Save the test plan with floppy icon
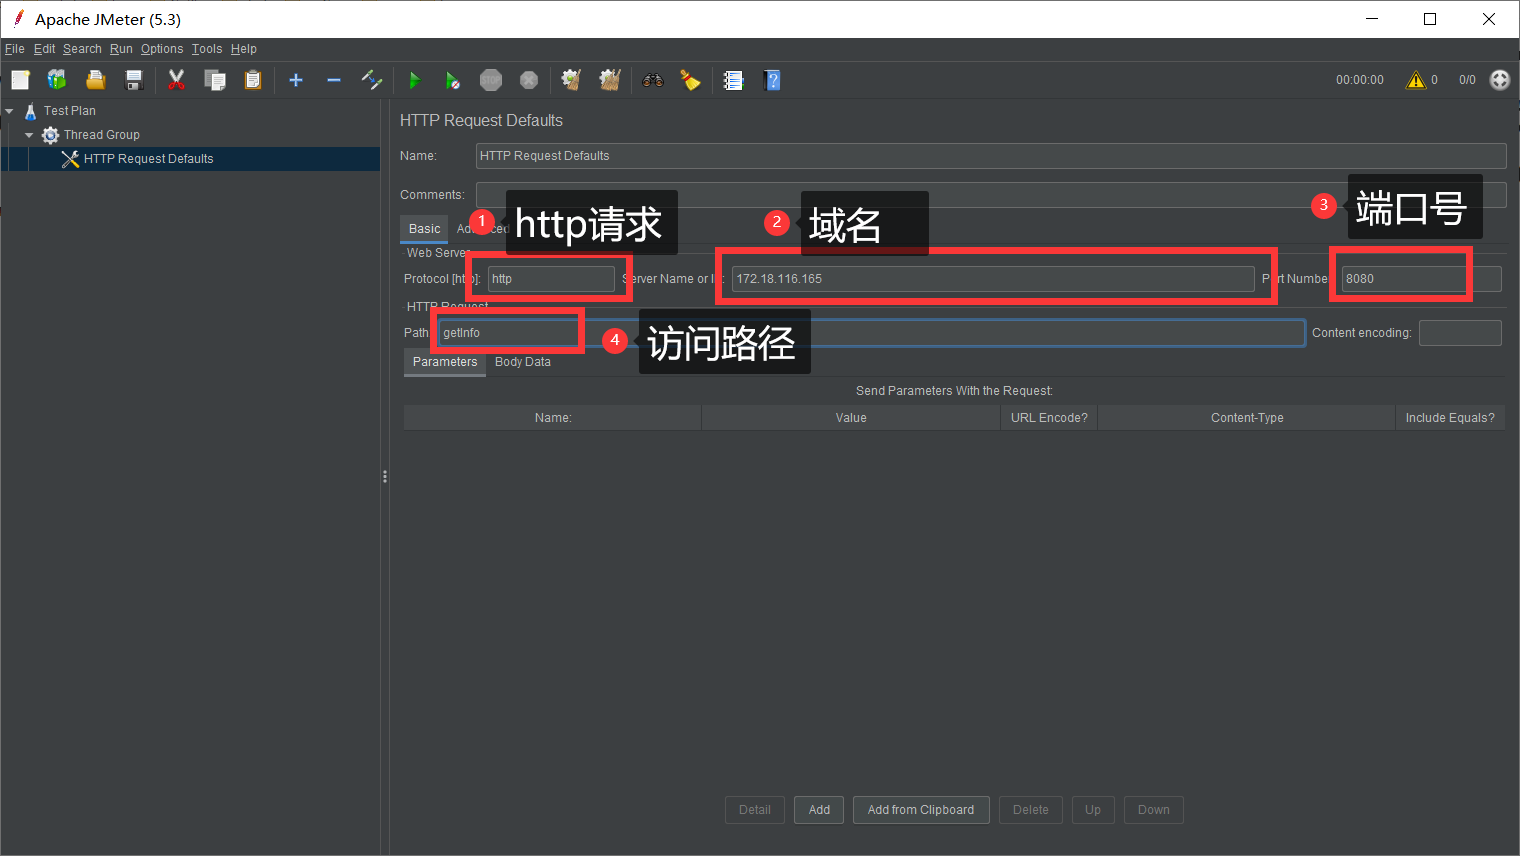Screen dimensions: 1520x856 point(134,80)
